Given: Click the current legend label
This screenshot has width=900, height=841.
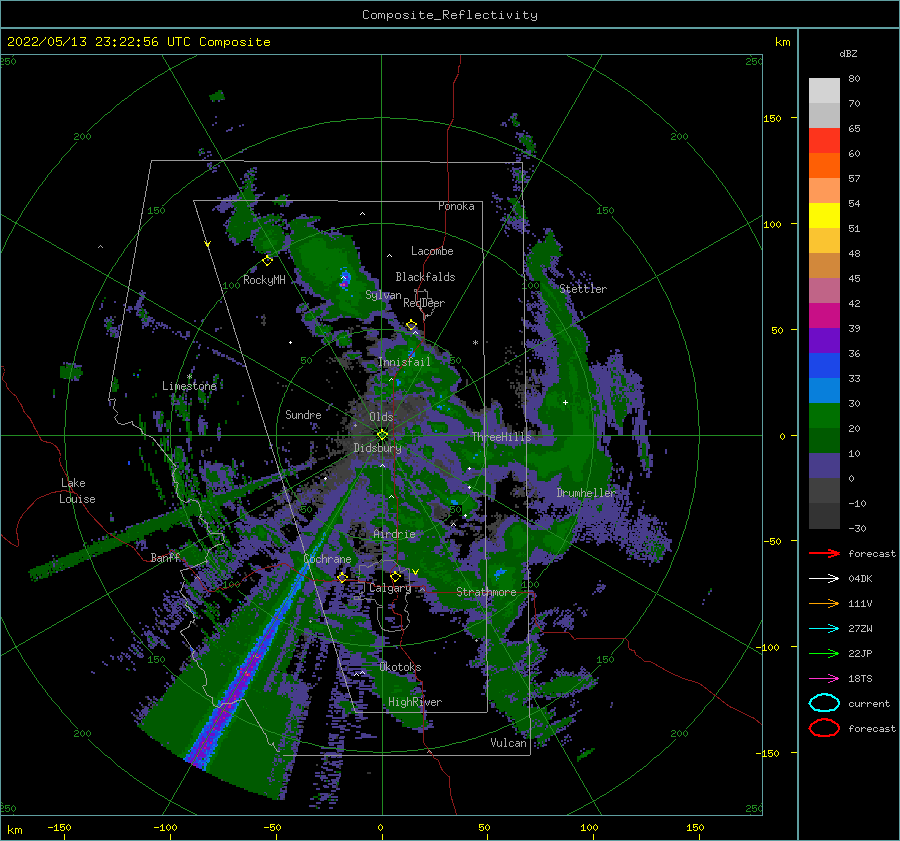Looking at the screenshot, I should [x=869, y=703].
